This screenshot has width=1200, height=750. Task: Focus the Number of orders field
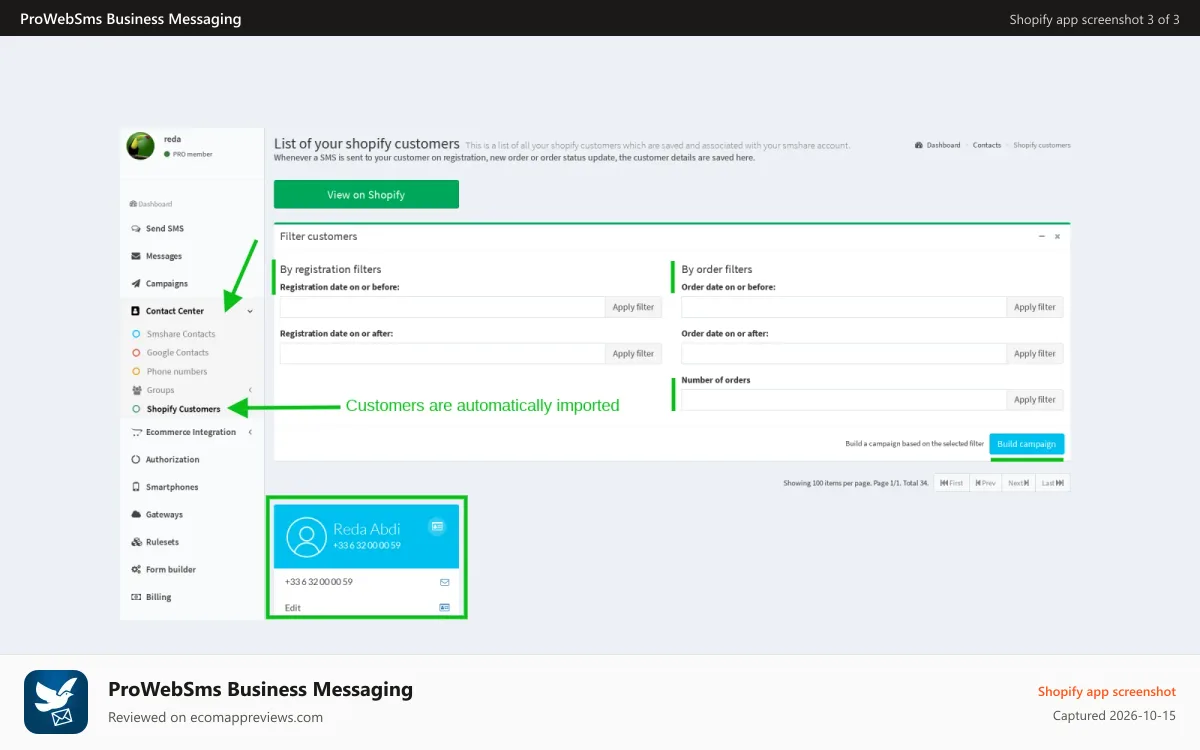tap(844, 399)
